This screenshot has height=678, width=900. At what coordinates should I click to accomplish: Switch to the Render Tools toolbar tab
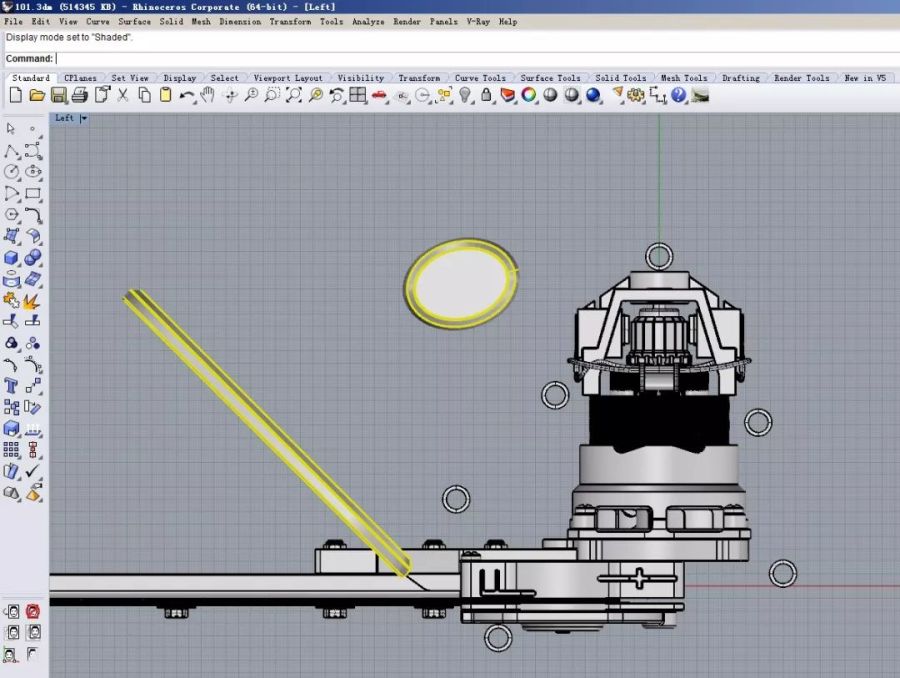coord(802,78)
